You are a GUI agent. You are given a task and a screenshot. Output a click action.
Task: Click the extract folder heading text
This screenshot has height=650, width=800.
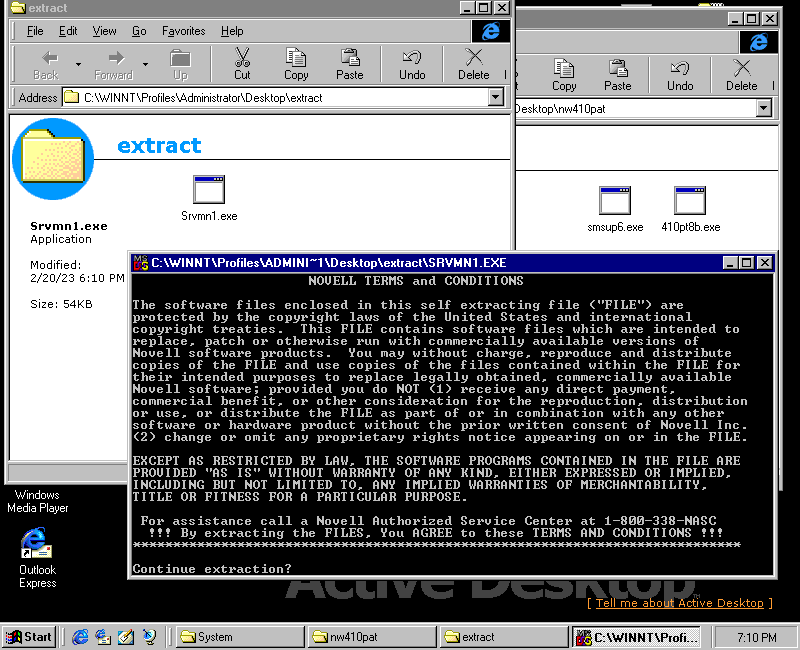[x=159, y=146]
